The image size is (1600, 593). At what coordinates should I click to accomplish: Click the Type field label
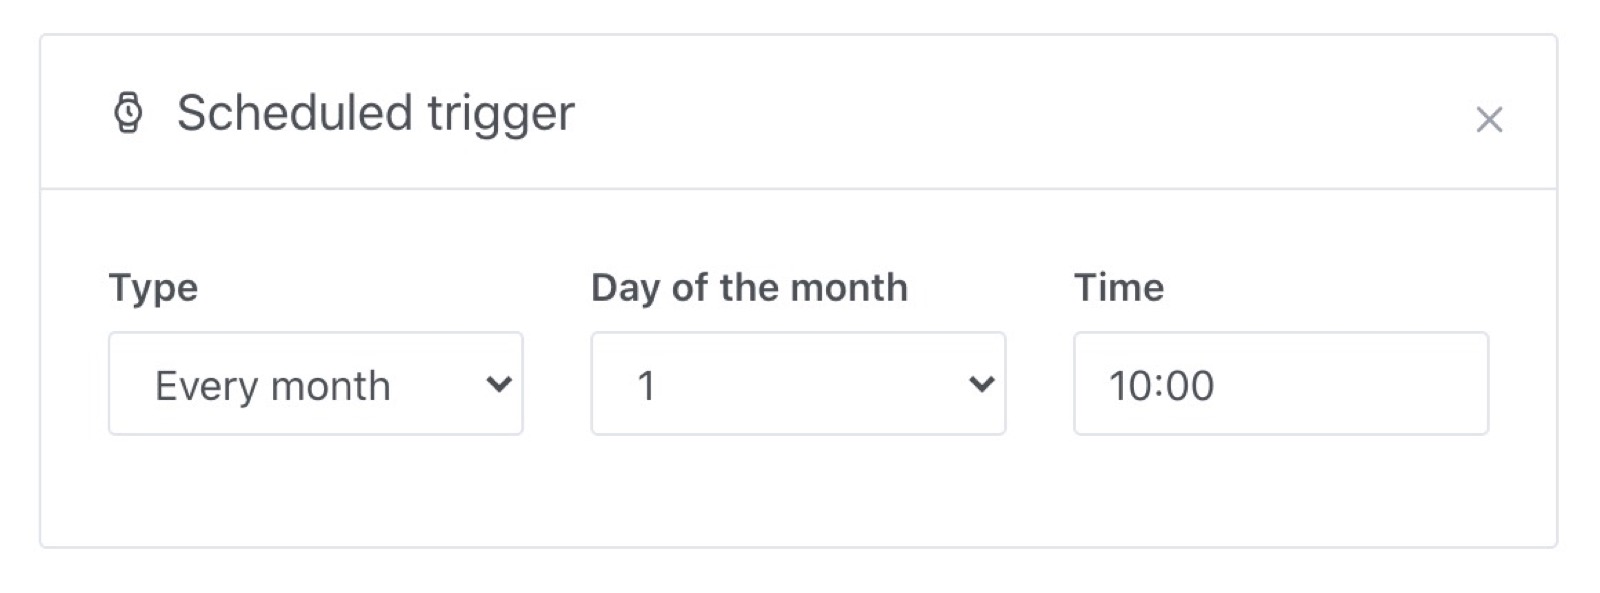[x=153, y=287]
